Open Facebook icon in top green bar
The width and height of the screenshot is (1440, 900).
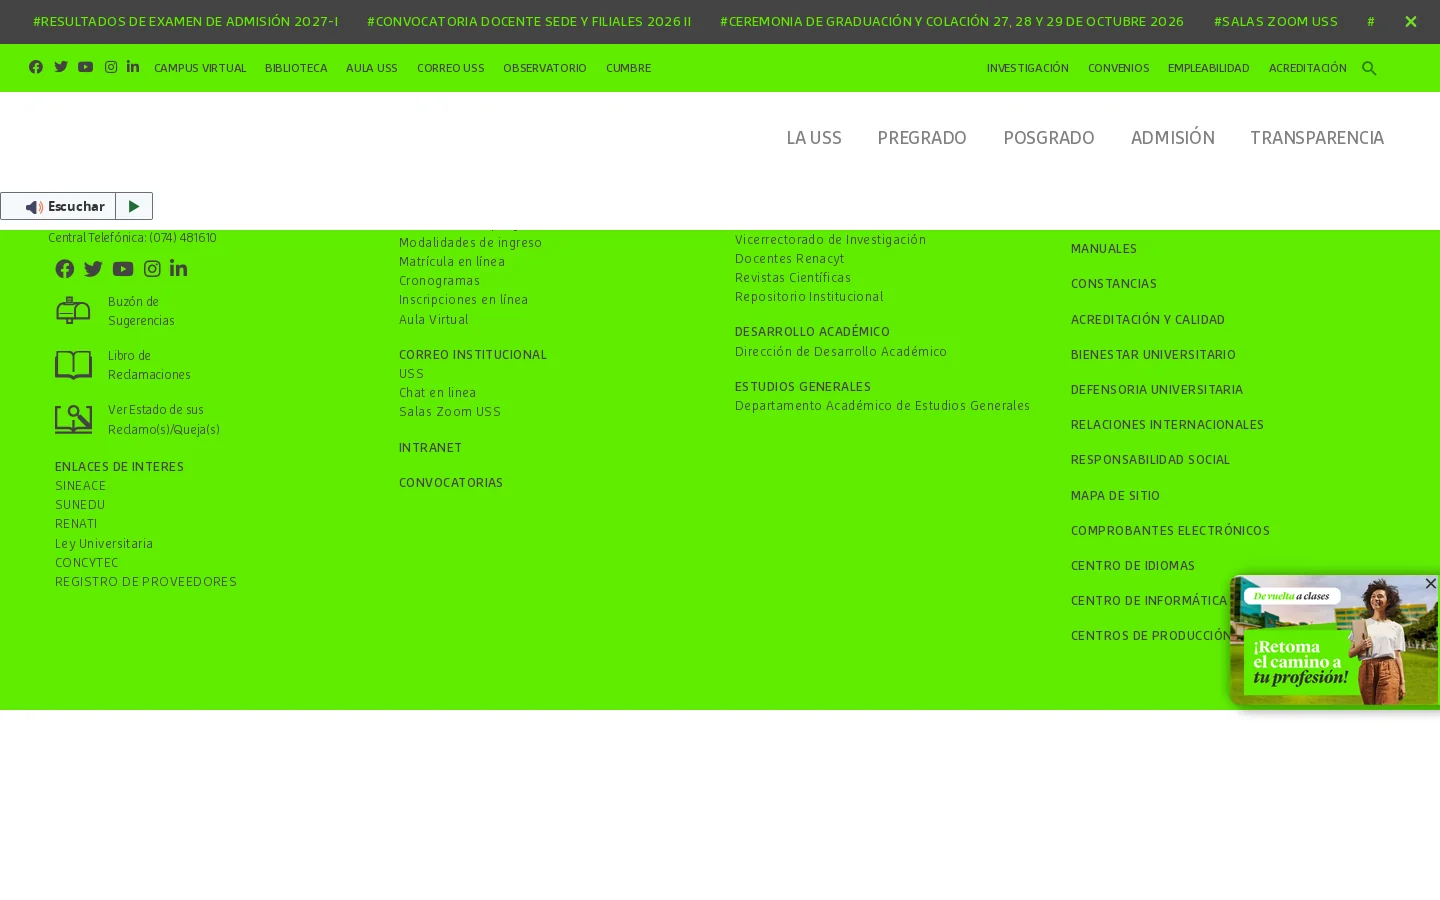(x=36, y=67)
